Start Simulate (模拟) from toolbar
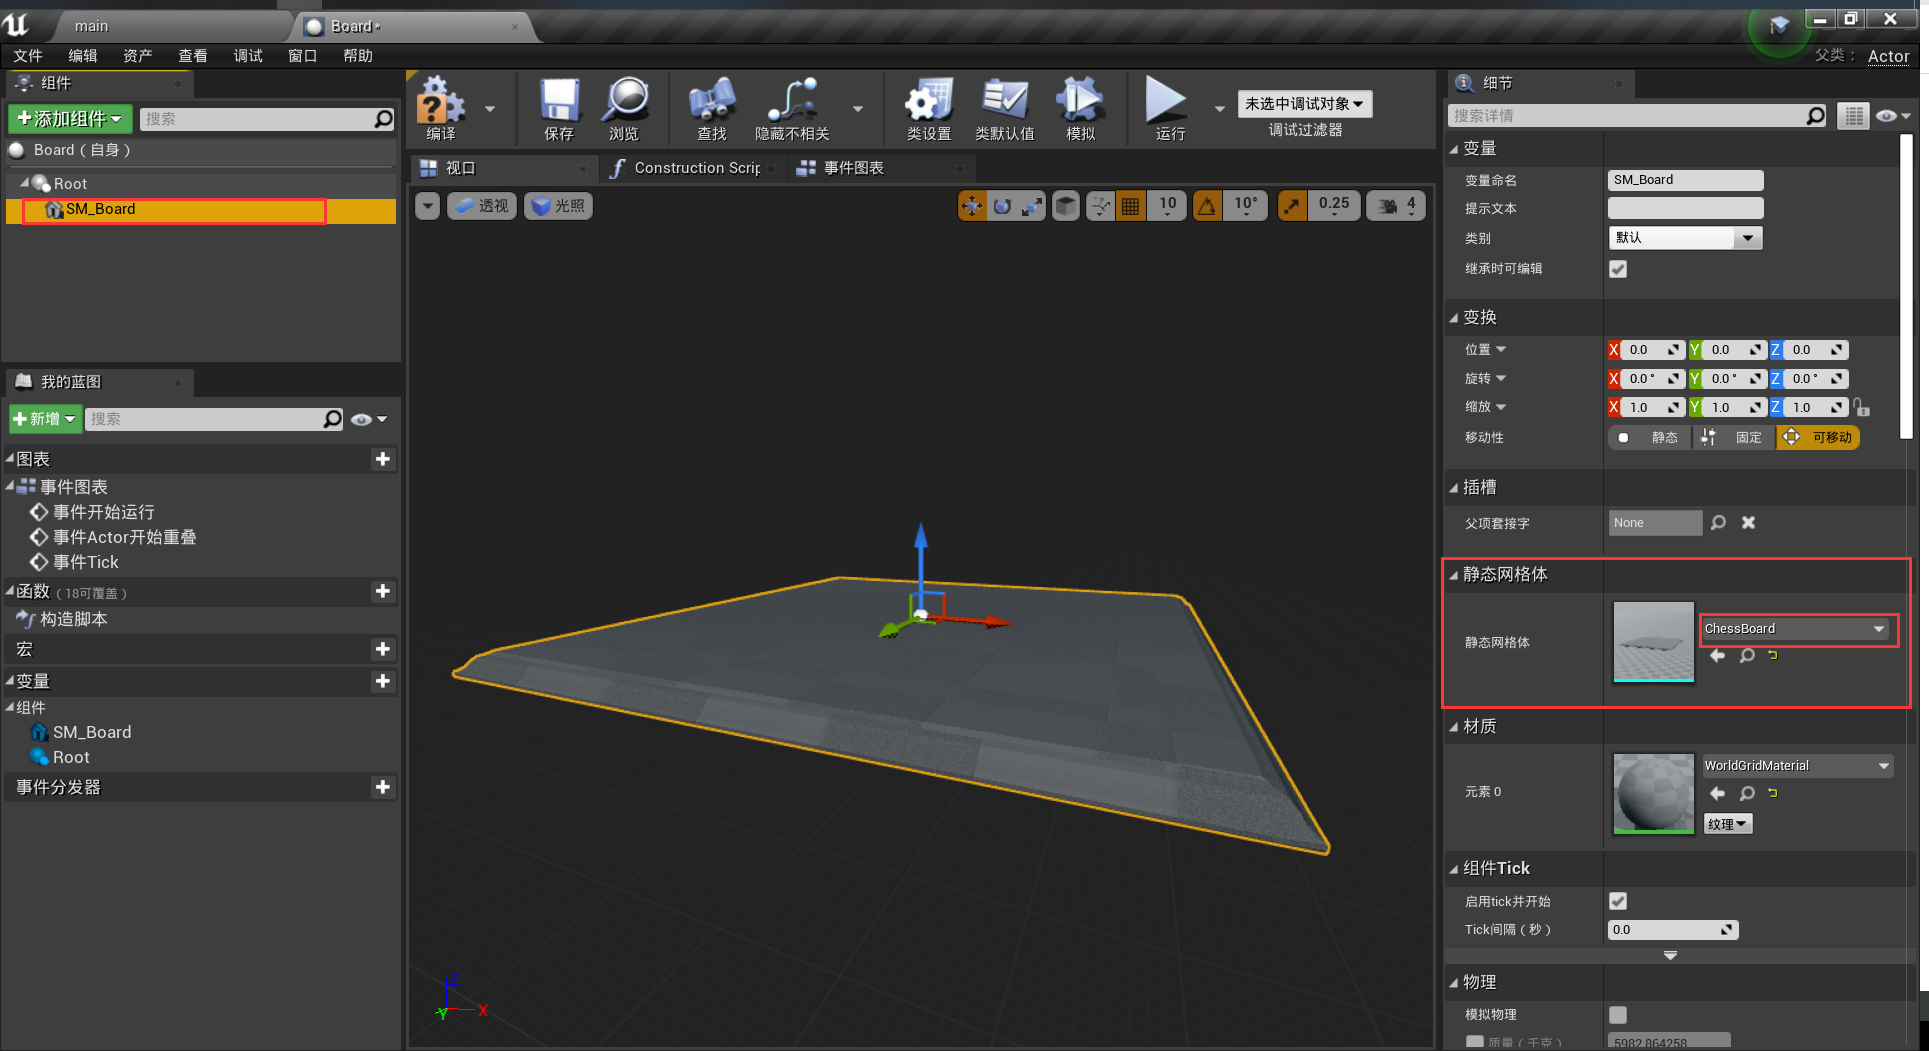1929x1051 pixels. coord(1079,102)
